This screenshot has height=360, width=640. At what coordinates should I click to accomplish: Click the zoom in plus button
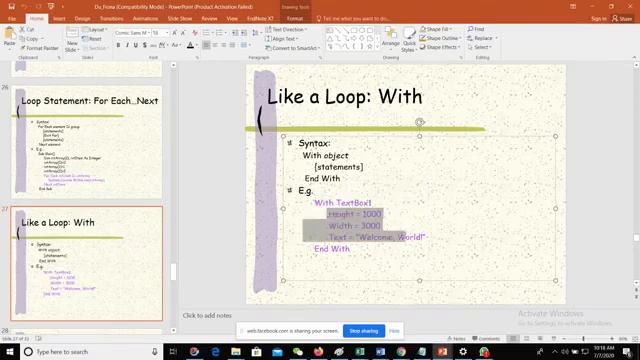612,338
